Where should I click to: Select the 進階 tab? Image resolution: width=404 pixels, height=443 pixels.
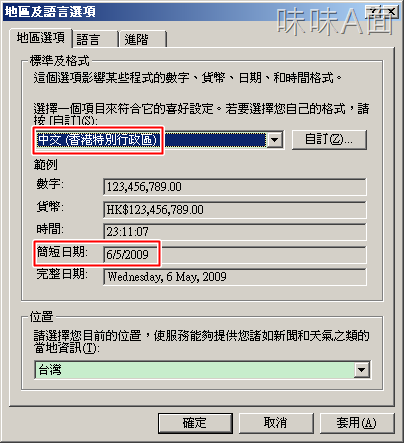(x=143, y=39)
